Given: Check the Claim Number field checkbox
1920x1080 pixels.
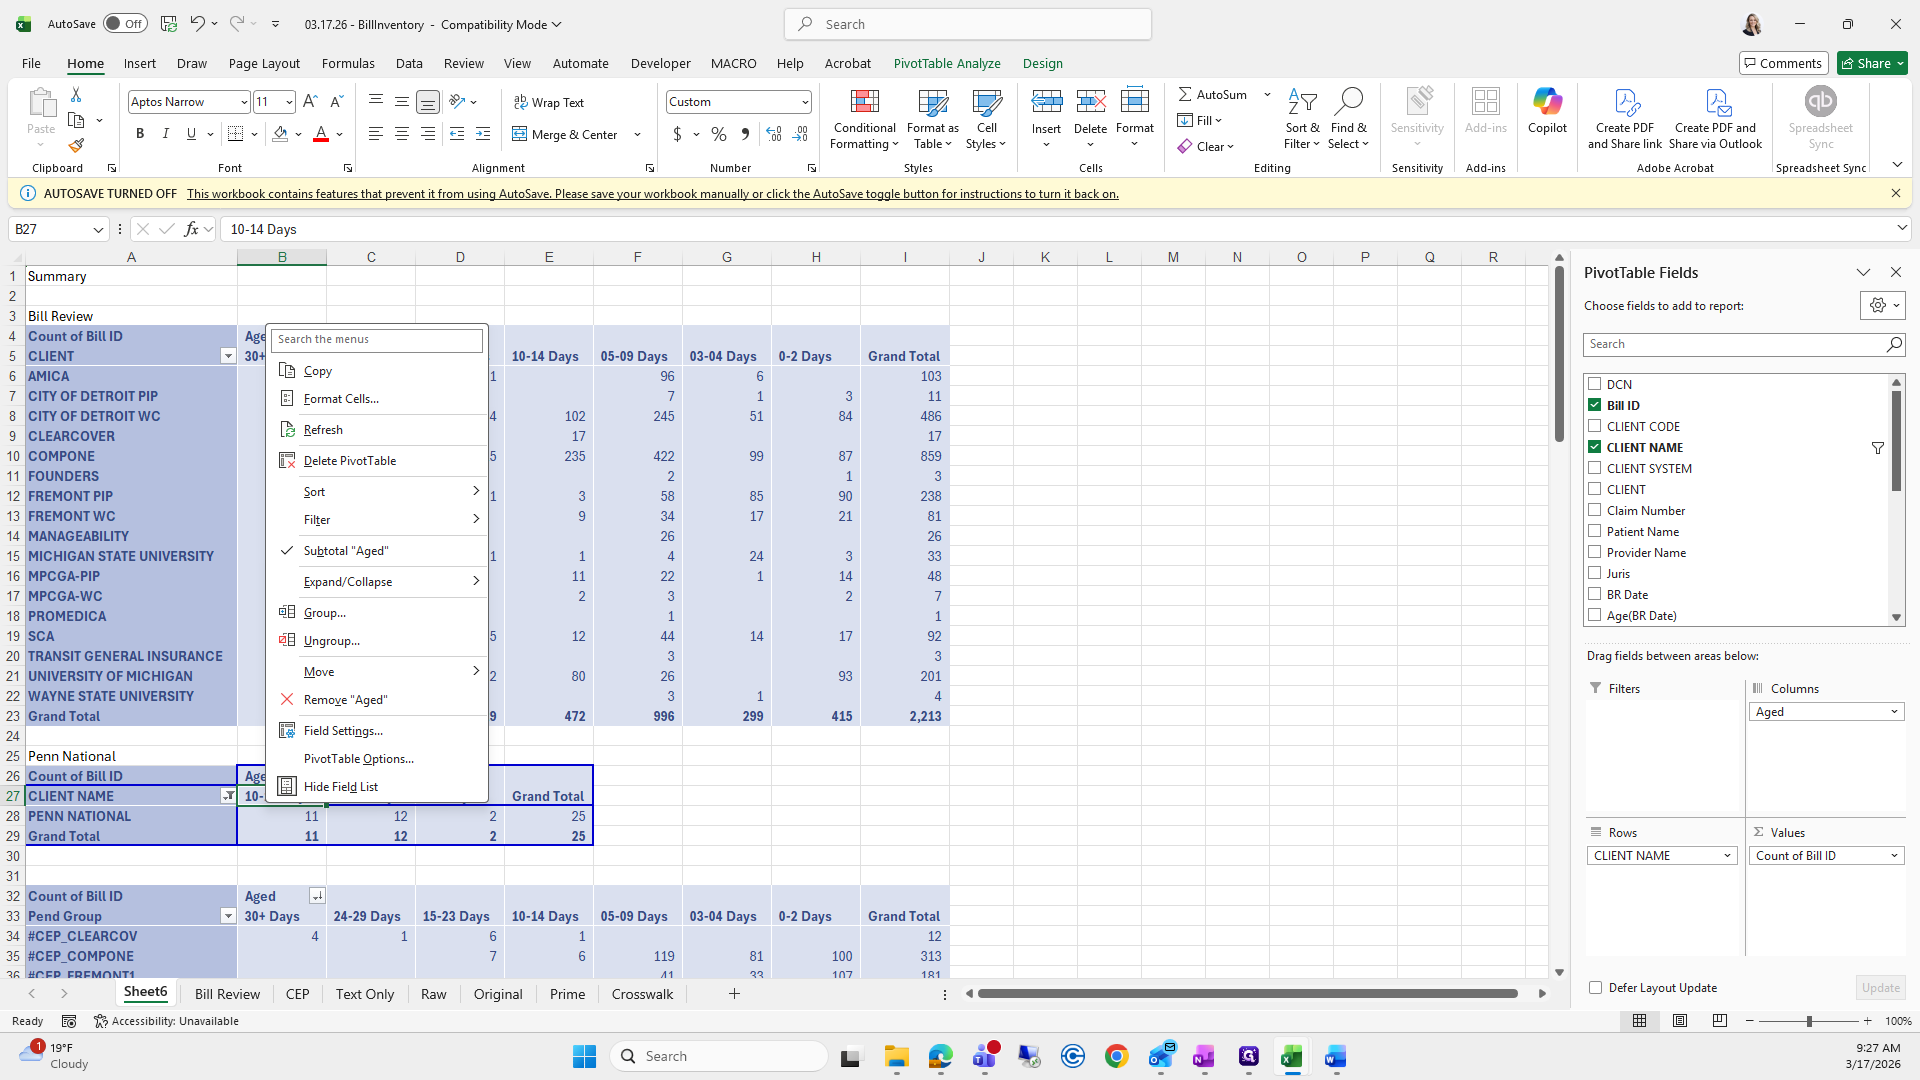Looking at the screenshot, I should (x=1595, y=510).
